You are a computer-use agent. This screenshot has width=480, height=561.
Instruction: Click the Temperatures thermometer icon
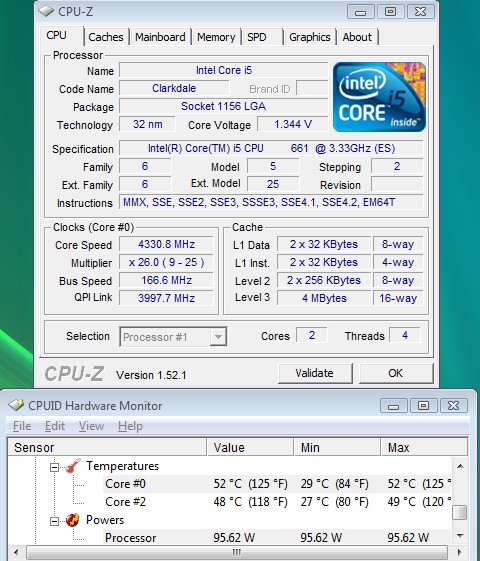[x=73, y=466]
